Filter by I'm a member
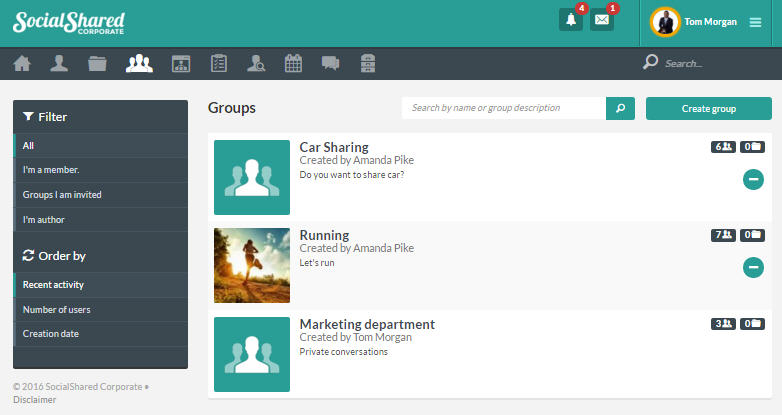The height and width of the screenshot is (415, 782). (x=101, y=170)
